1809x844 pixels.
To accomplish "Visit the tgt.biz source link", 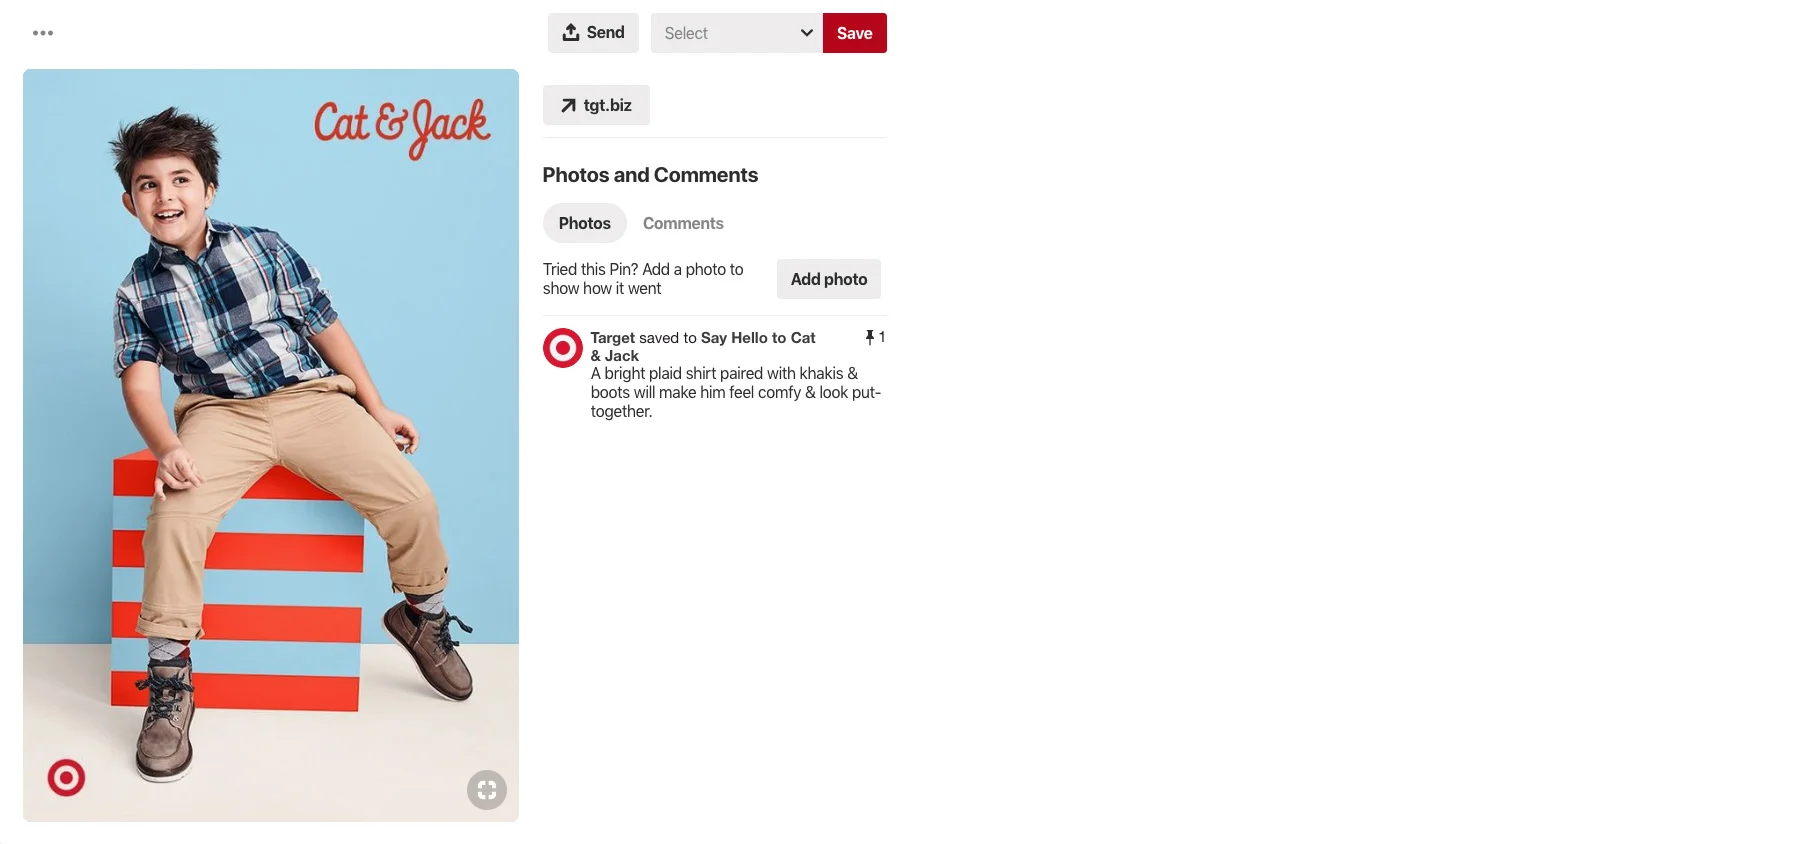I will (x=596, y=105).
